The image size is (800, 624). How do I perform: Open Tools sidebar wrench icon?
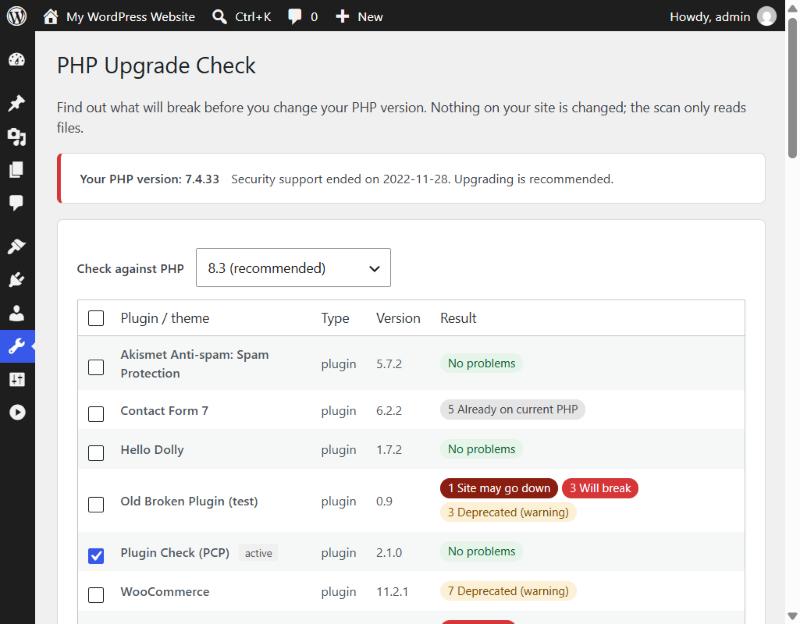click(x=17, y=346)
